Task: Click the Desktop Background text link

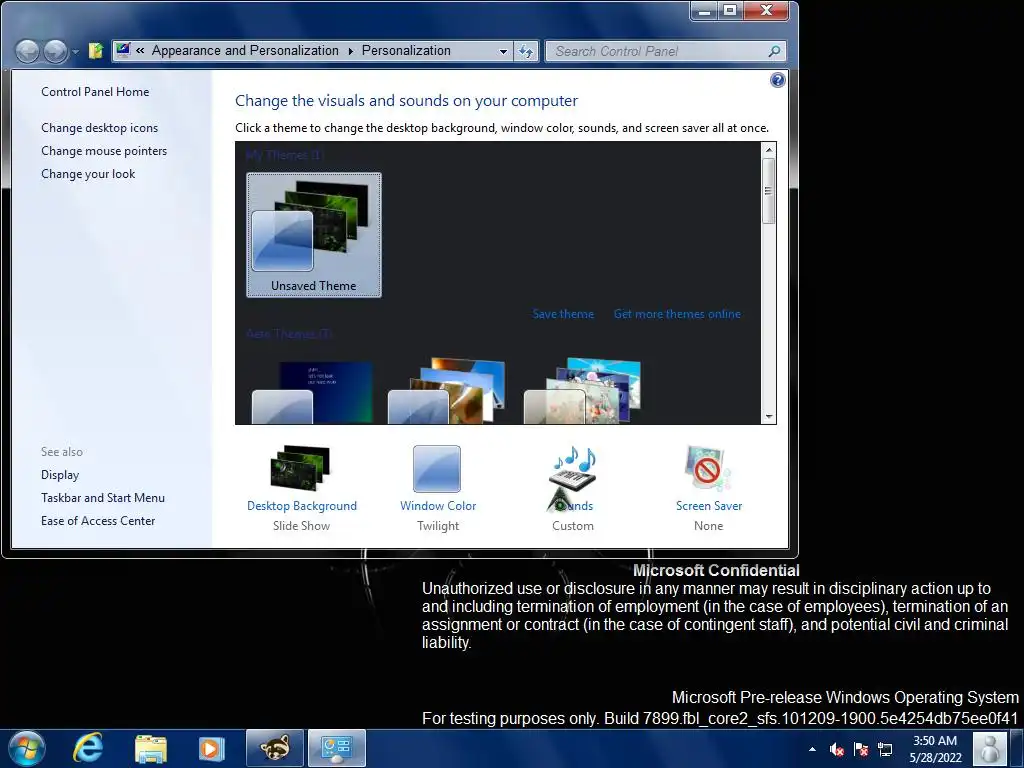Action: click(x=302, y=506)
